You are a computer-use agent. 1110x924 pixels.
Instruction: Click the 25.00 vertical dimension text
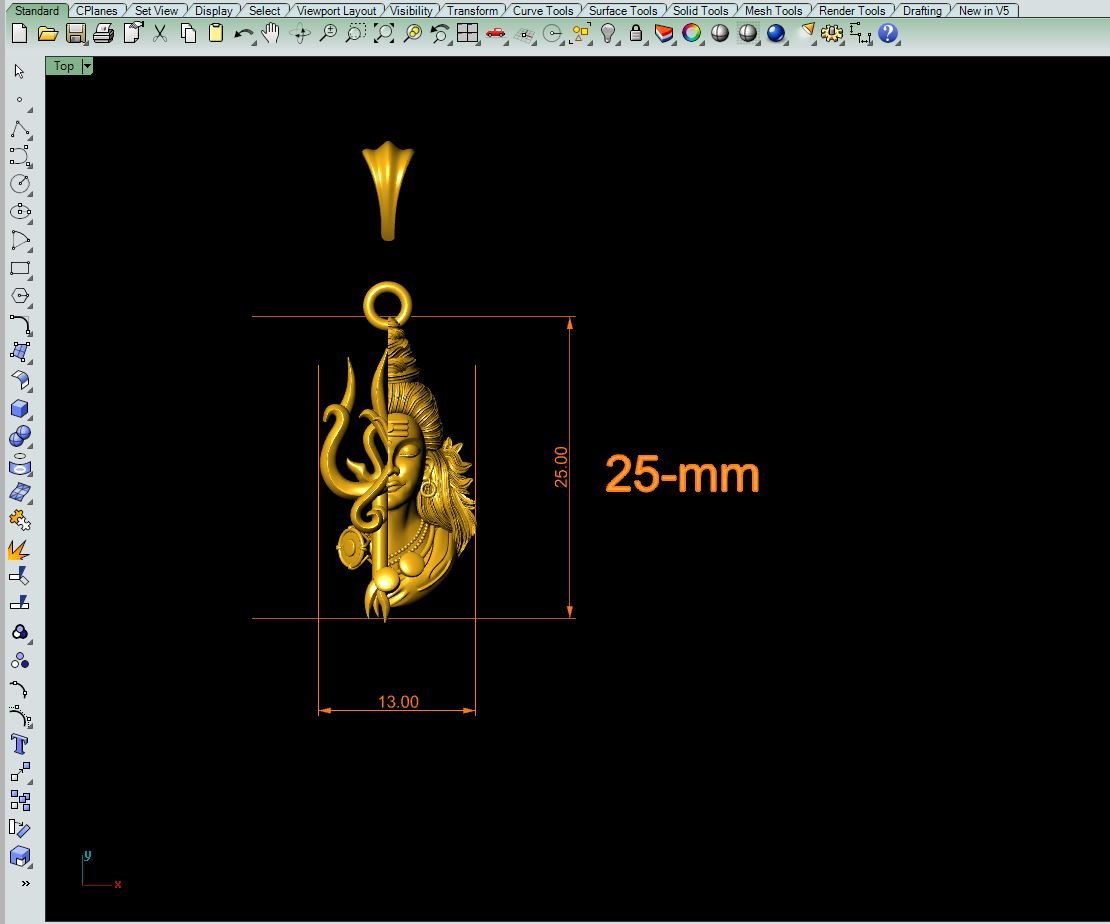click(x=561, y=467)
